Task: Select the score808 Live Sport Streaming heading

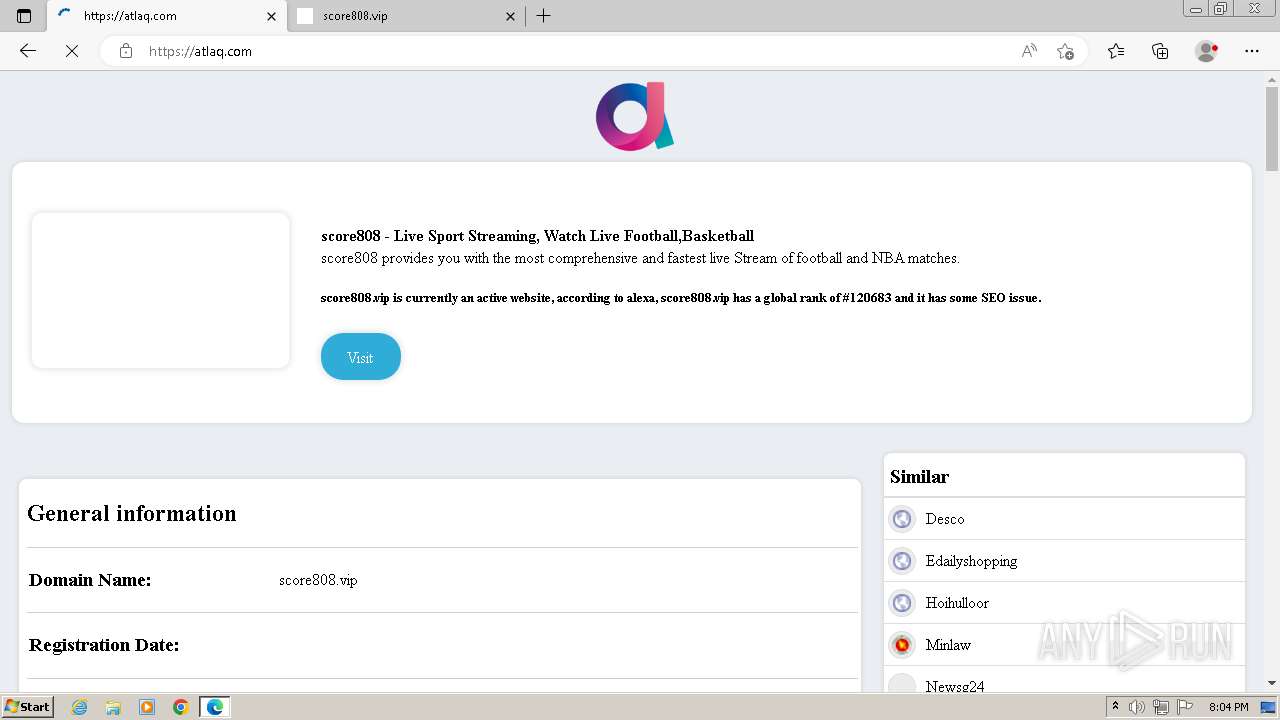Action: [x=537, y=236]
